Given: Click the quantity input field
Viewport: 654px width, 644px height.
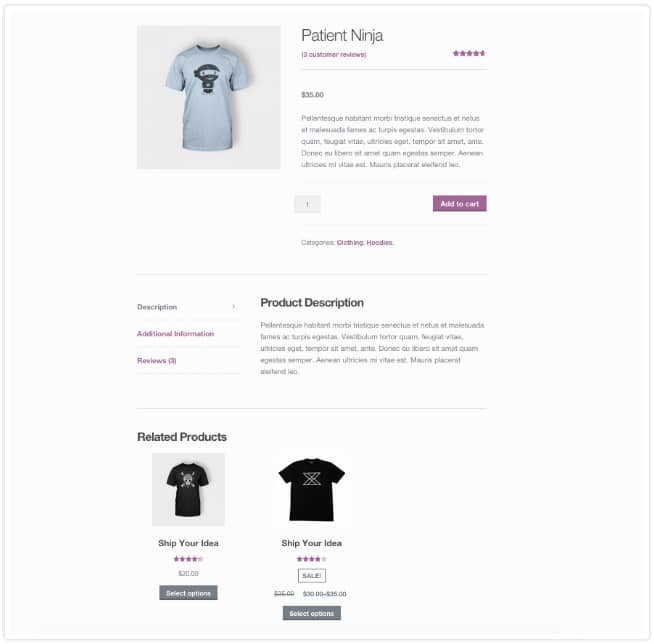Looking at the screenshot, I should [307, 204].
